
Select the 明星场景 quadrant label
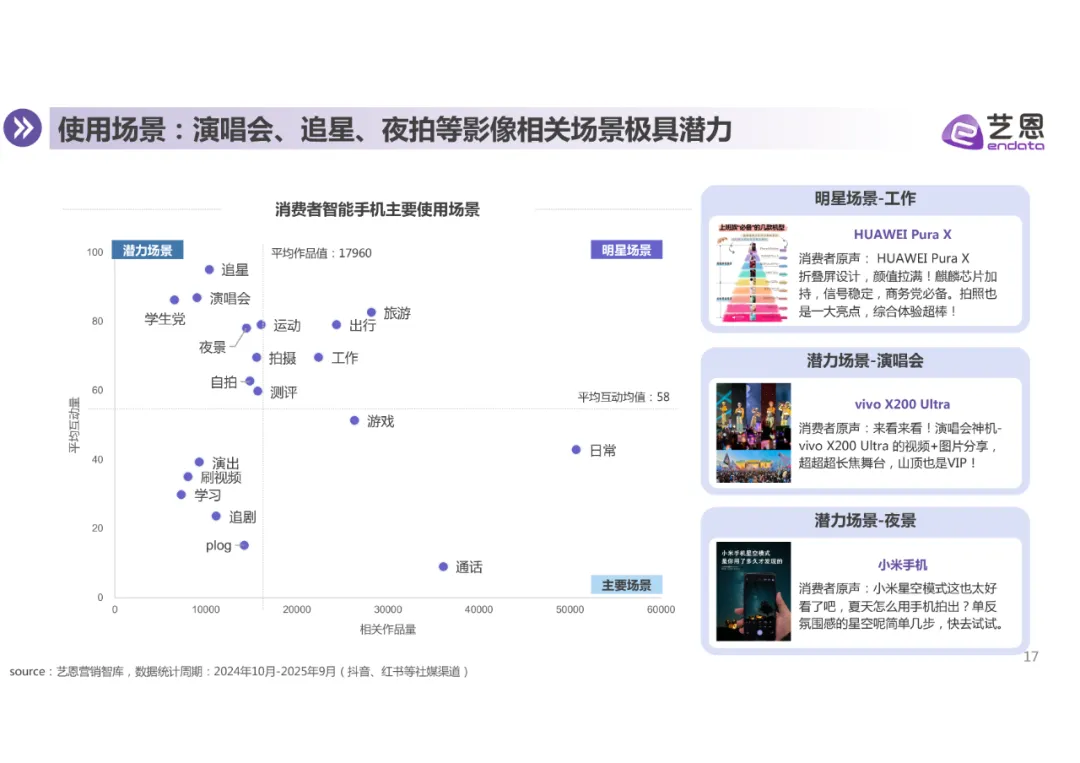(x=626, y=250)
